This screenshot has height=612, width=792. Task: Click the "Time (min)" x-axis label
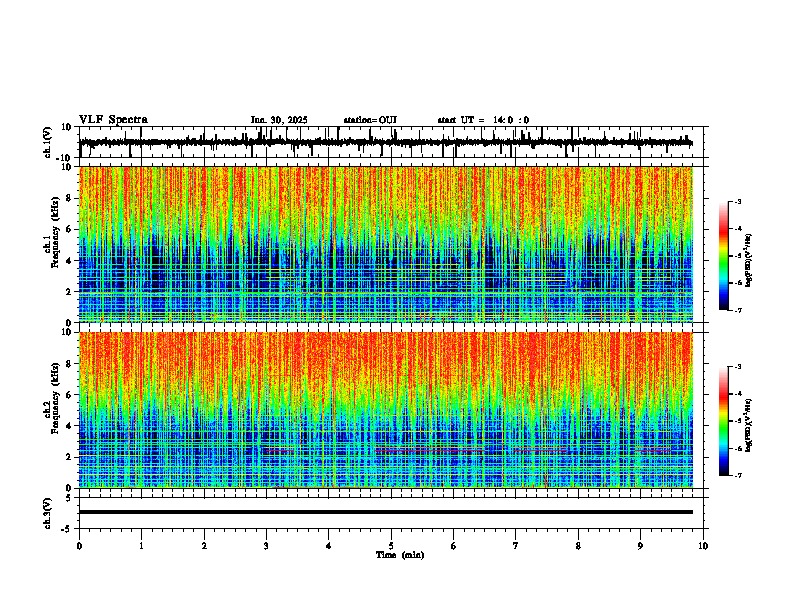coord(400,555)
